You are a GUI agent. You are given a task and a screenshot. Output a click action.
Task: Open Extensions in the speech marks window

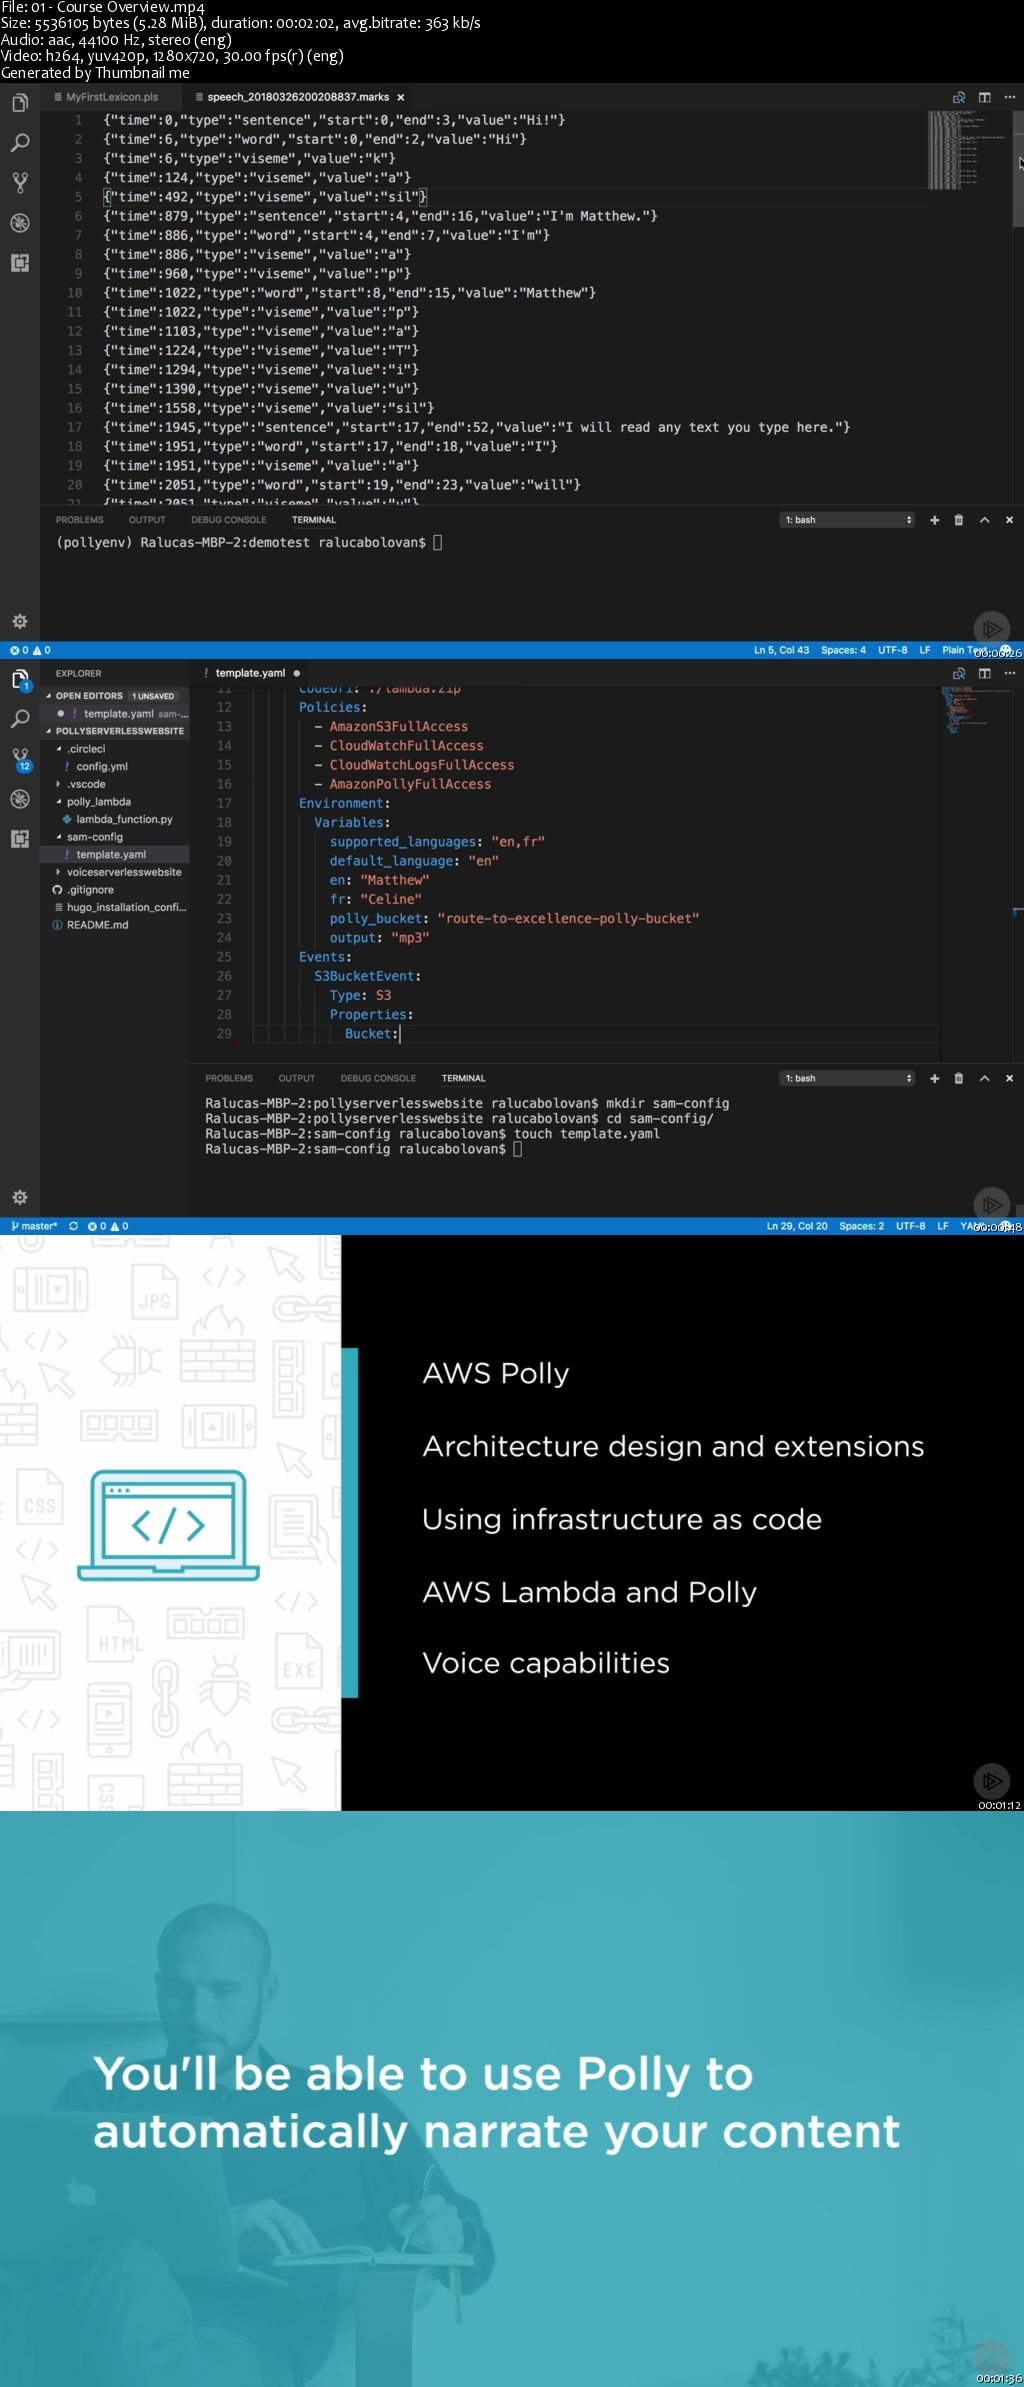19,263
